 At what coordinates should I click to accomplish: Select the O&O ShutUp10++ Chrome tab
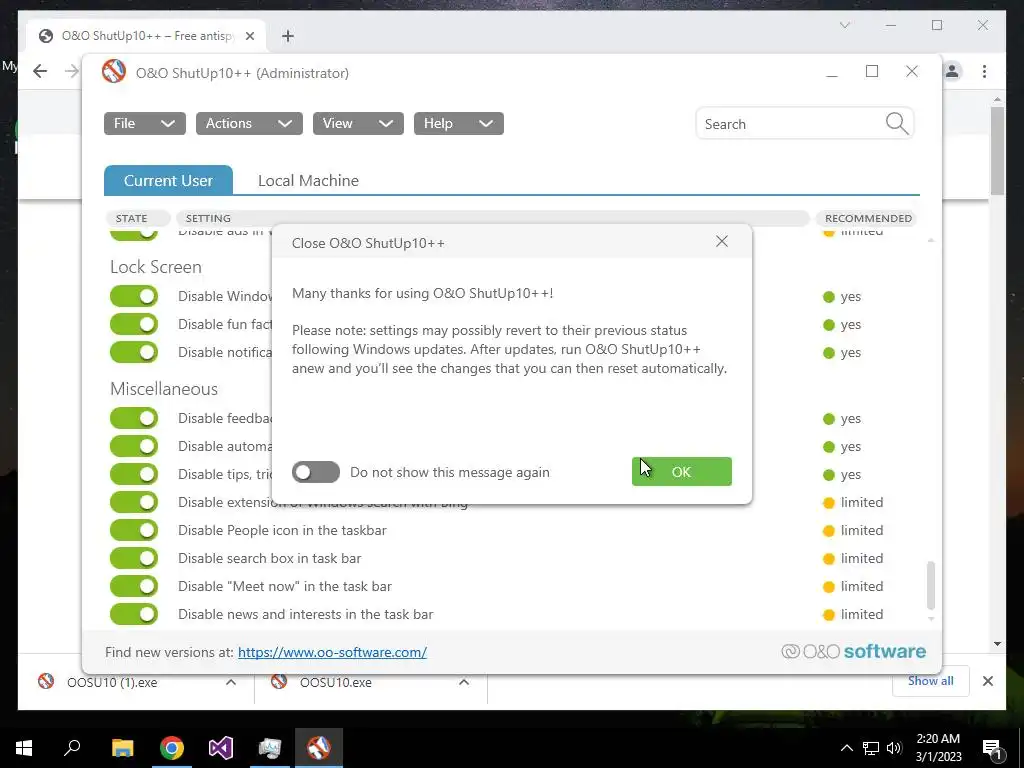click(147, 36)
